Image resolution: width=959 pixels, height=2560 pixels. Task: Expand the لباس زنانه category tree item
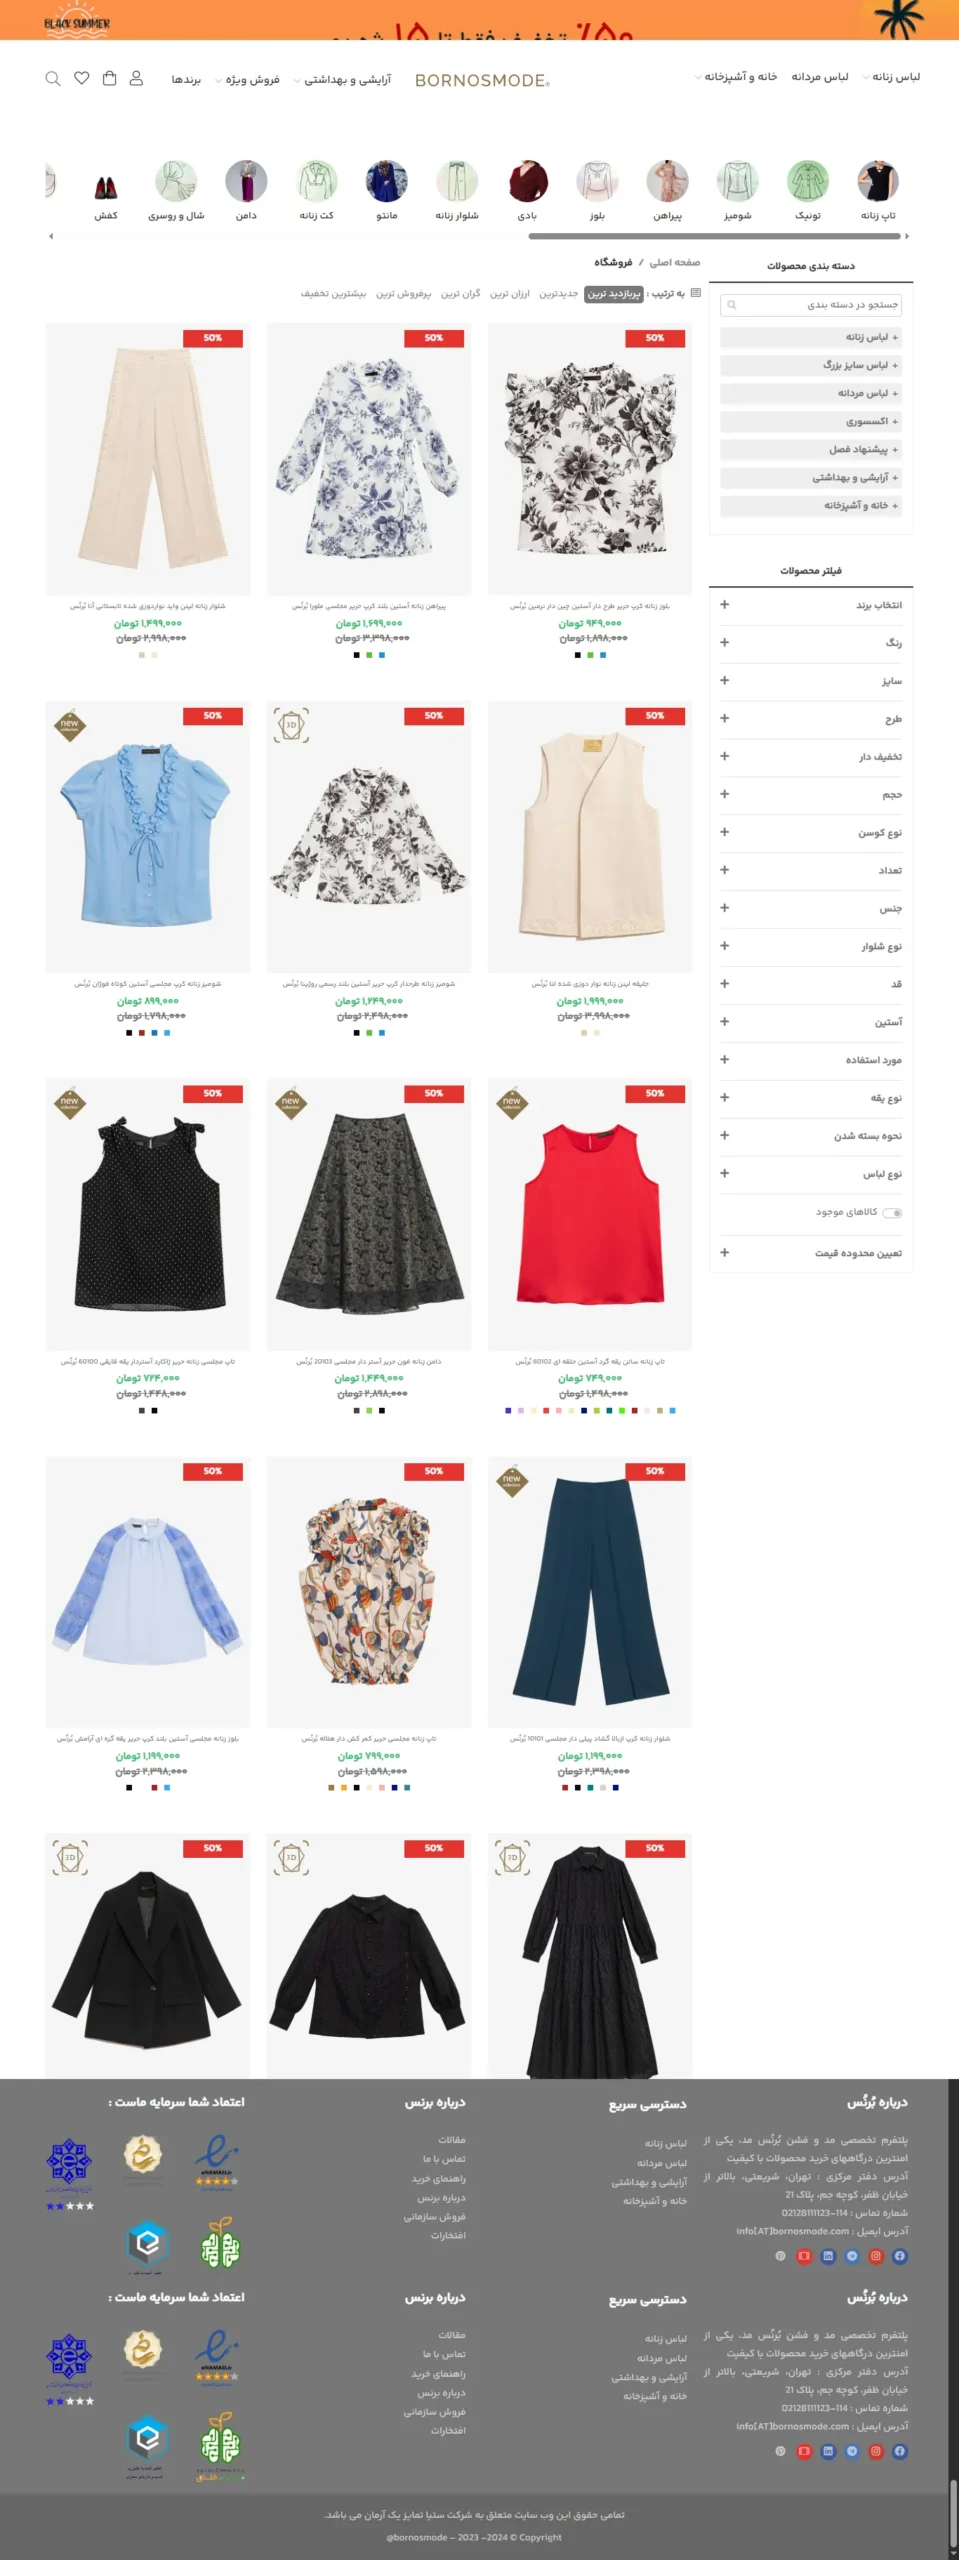pyautogui.click(x=811, y=338)
